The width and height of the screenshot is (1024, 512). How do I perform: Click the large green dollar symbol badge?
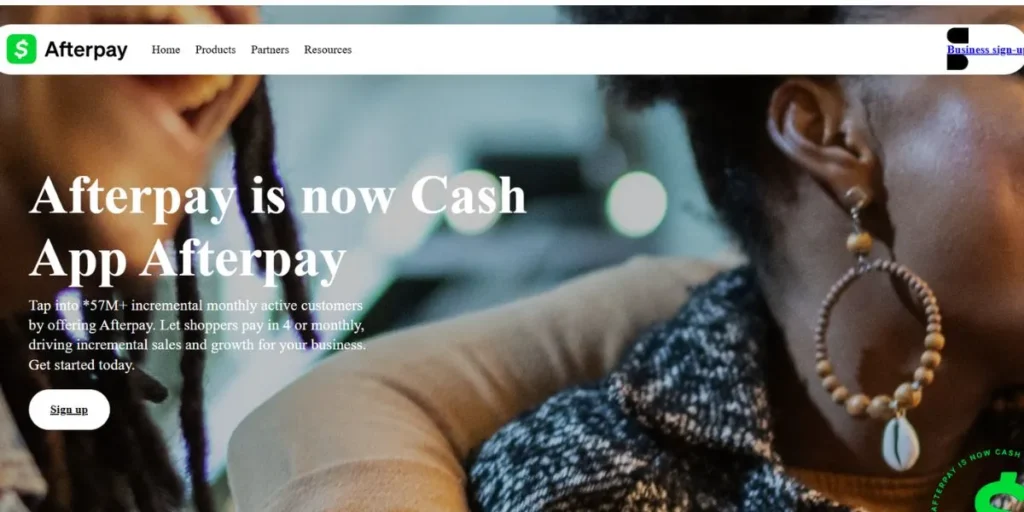(999, 494)
